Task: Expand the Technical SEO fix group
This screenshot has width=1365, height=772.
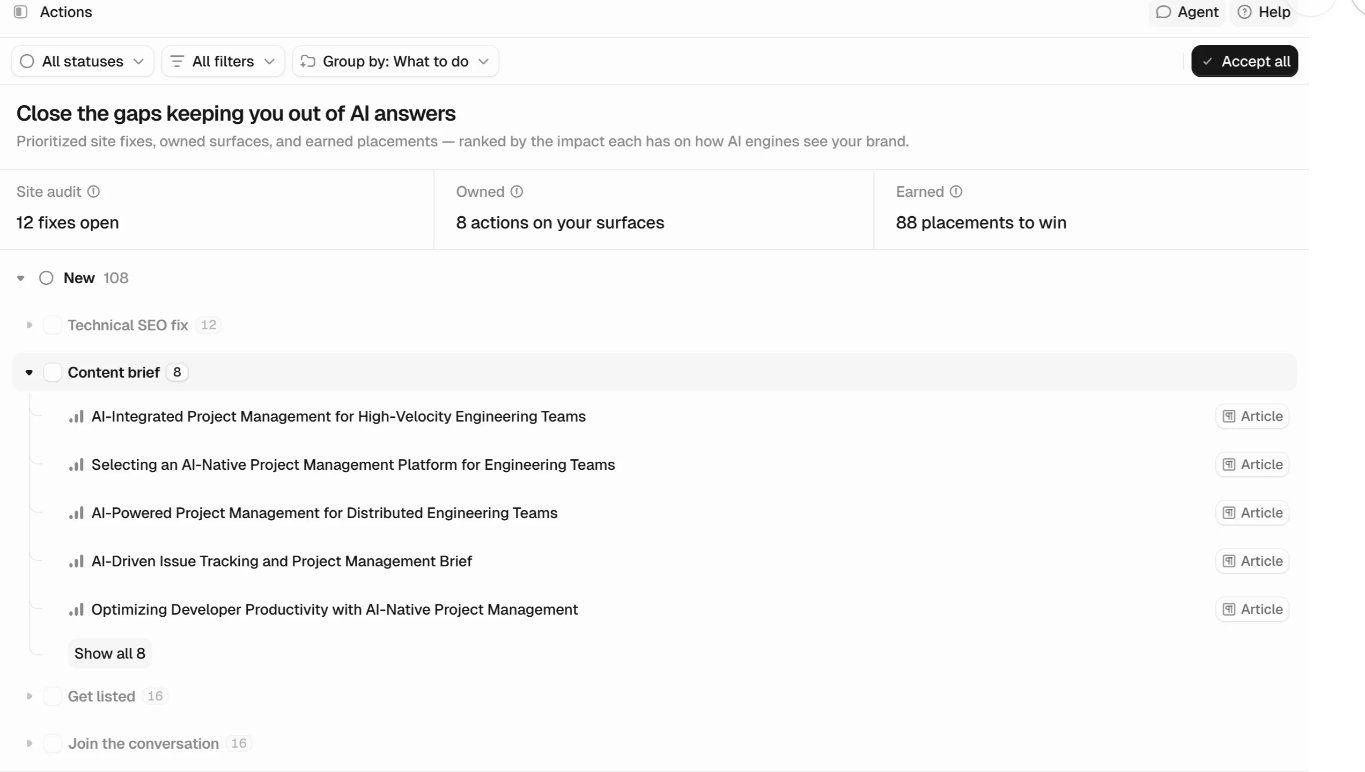Action: (x=29, y=325)
